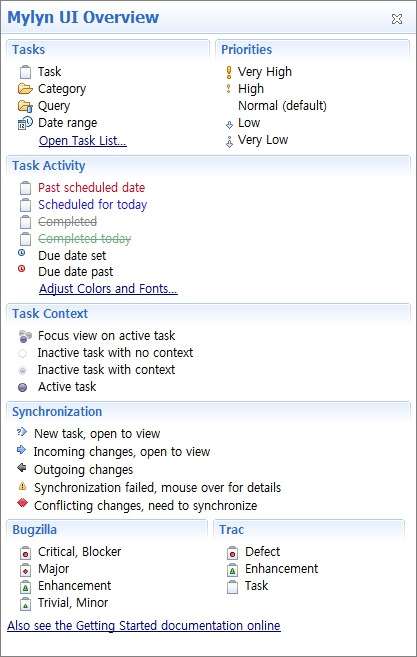Click the Task Context section header
This screenshot has width=417, height=657.
50,313
